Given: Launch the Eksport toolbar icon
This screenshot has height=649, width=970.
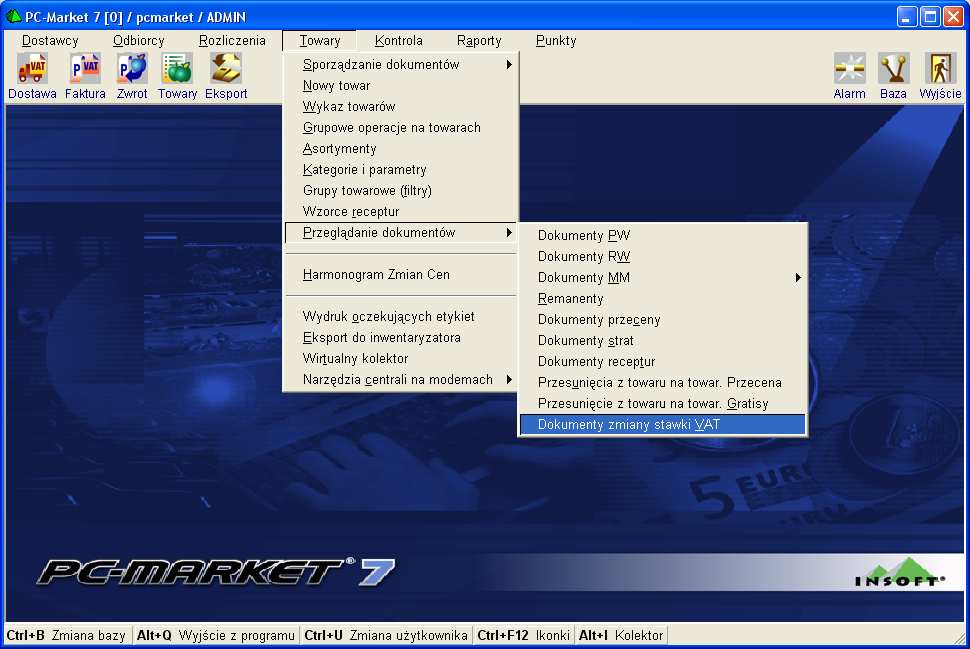Looking at the screenshot, I should pyautogui.click(x=226, y=76).
